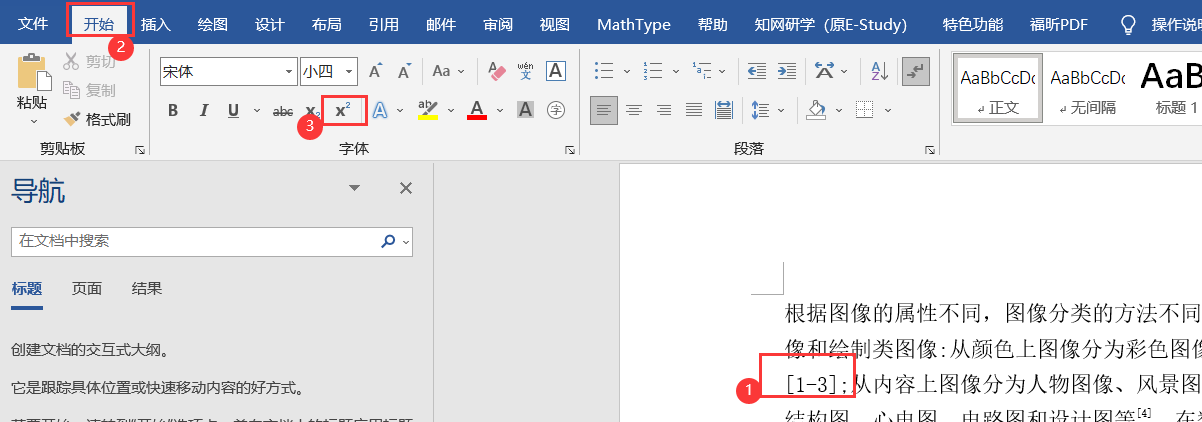Apply the 无间隔 (No Spacing) style
The width and height of the screenshot is (1202, 422).
1087,88
